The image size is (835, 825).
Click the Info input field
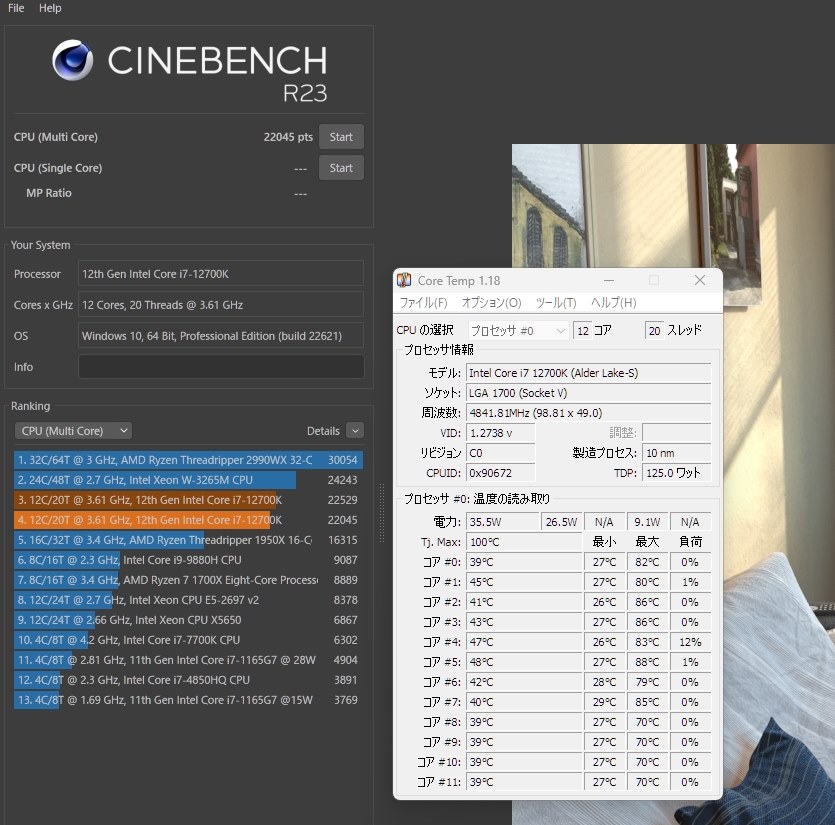click(221, 367)
